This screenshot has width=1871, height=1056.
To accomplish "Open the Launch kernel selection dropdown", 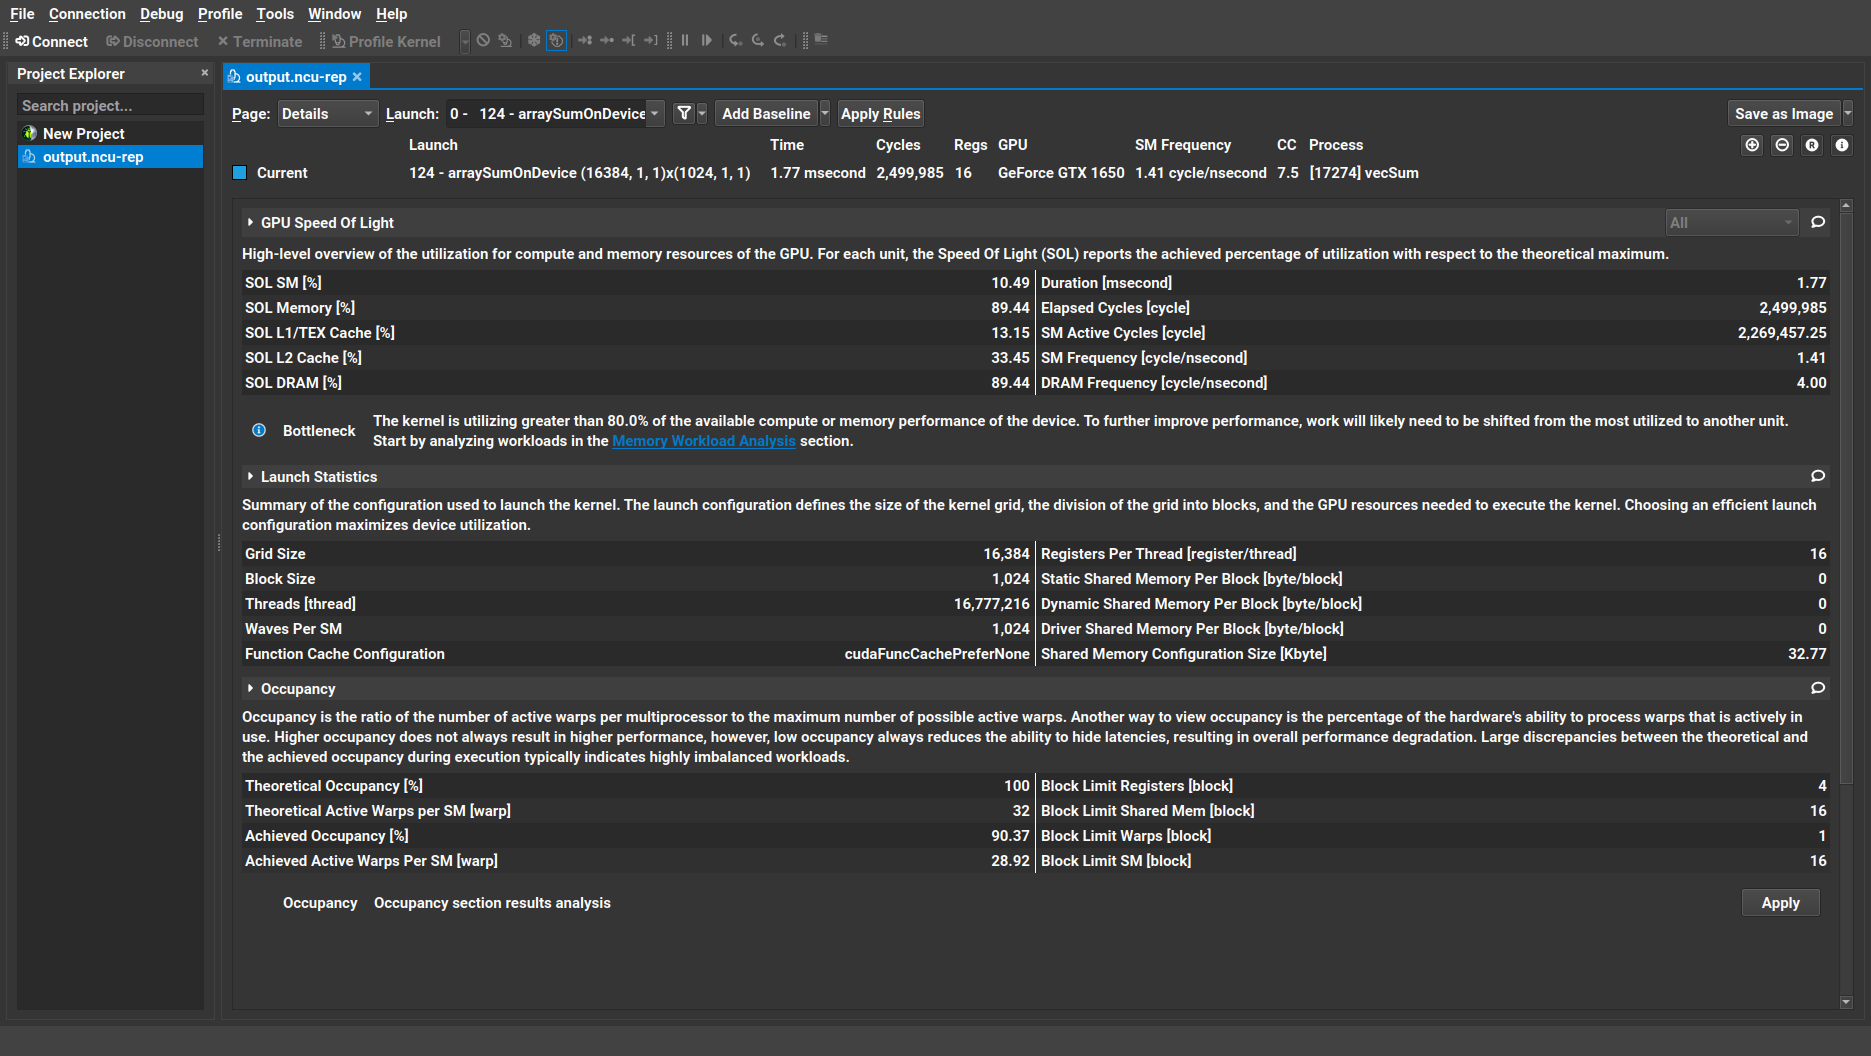I will click(554, 114).
